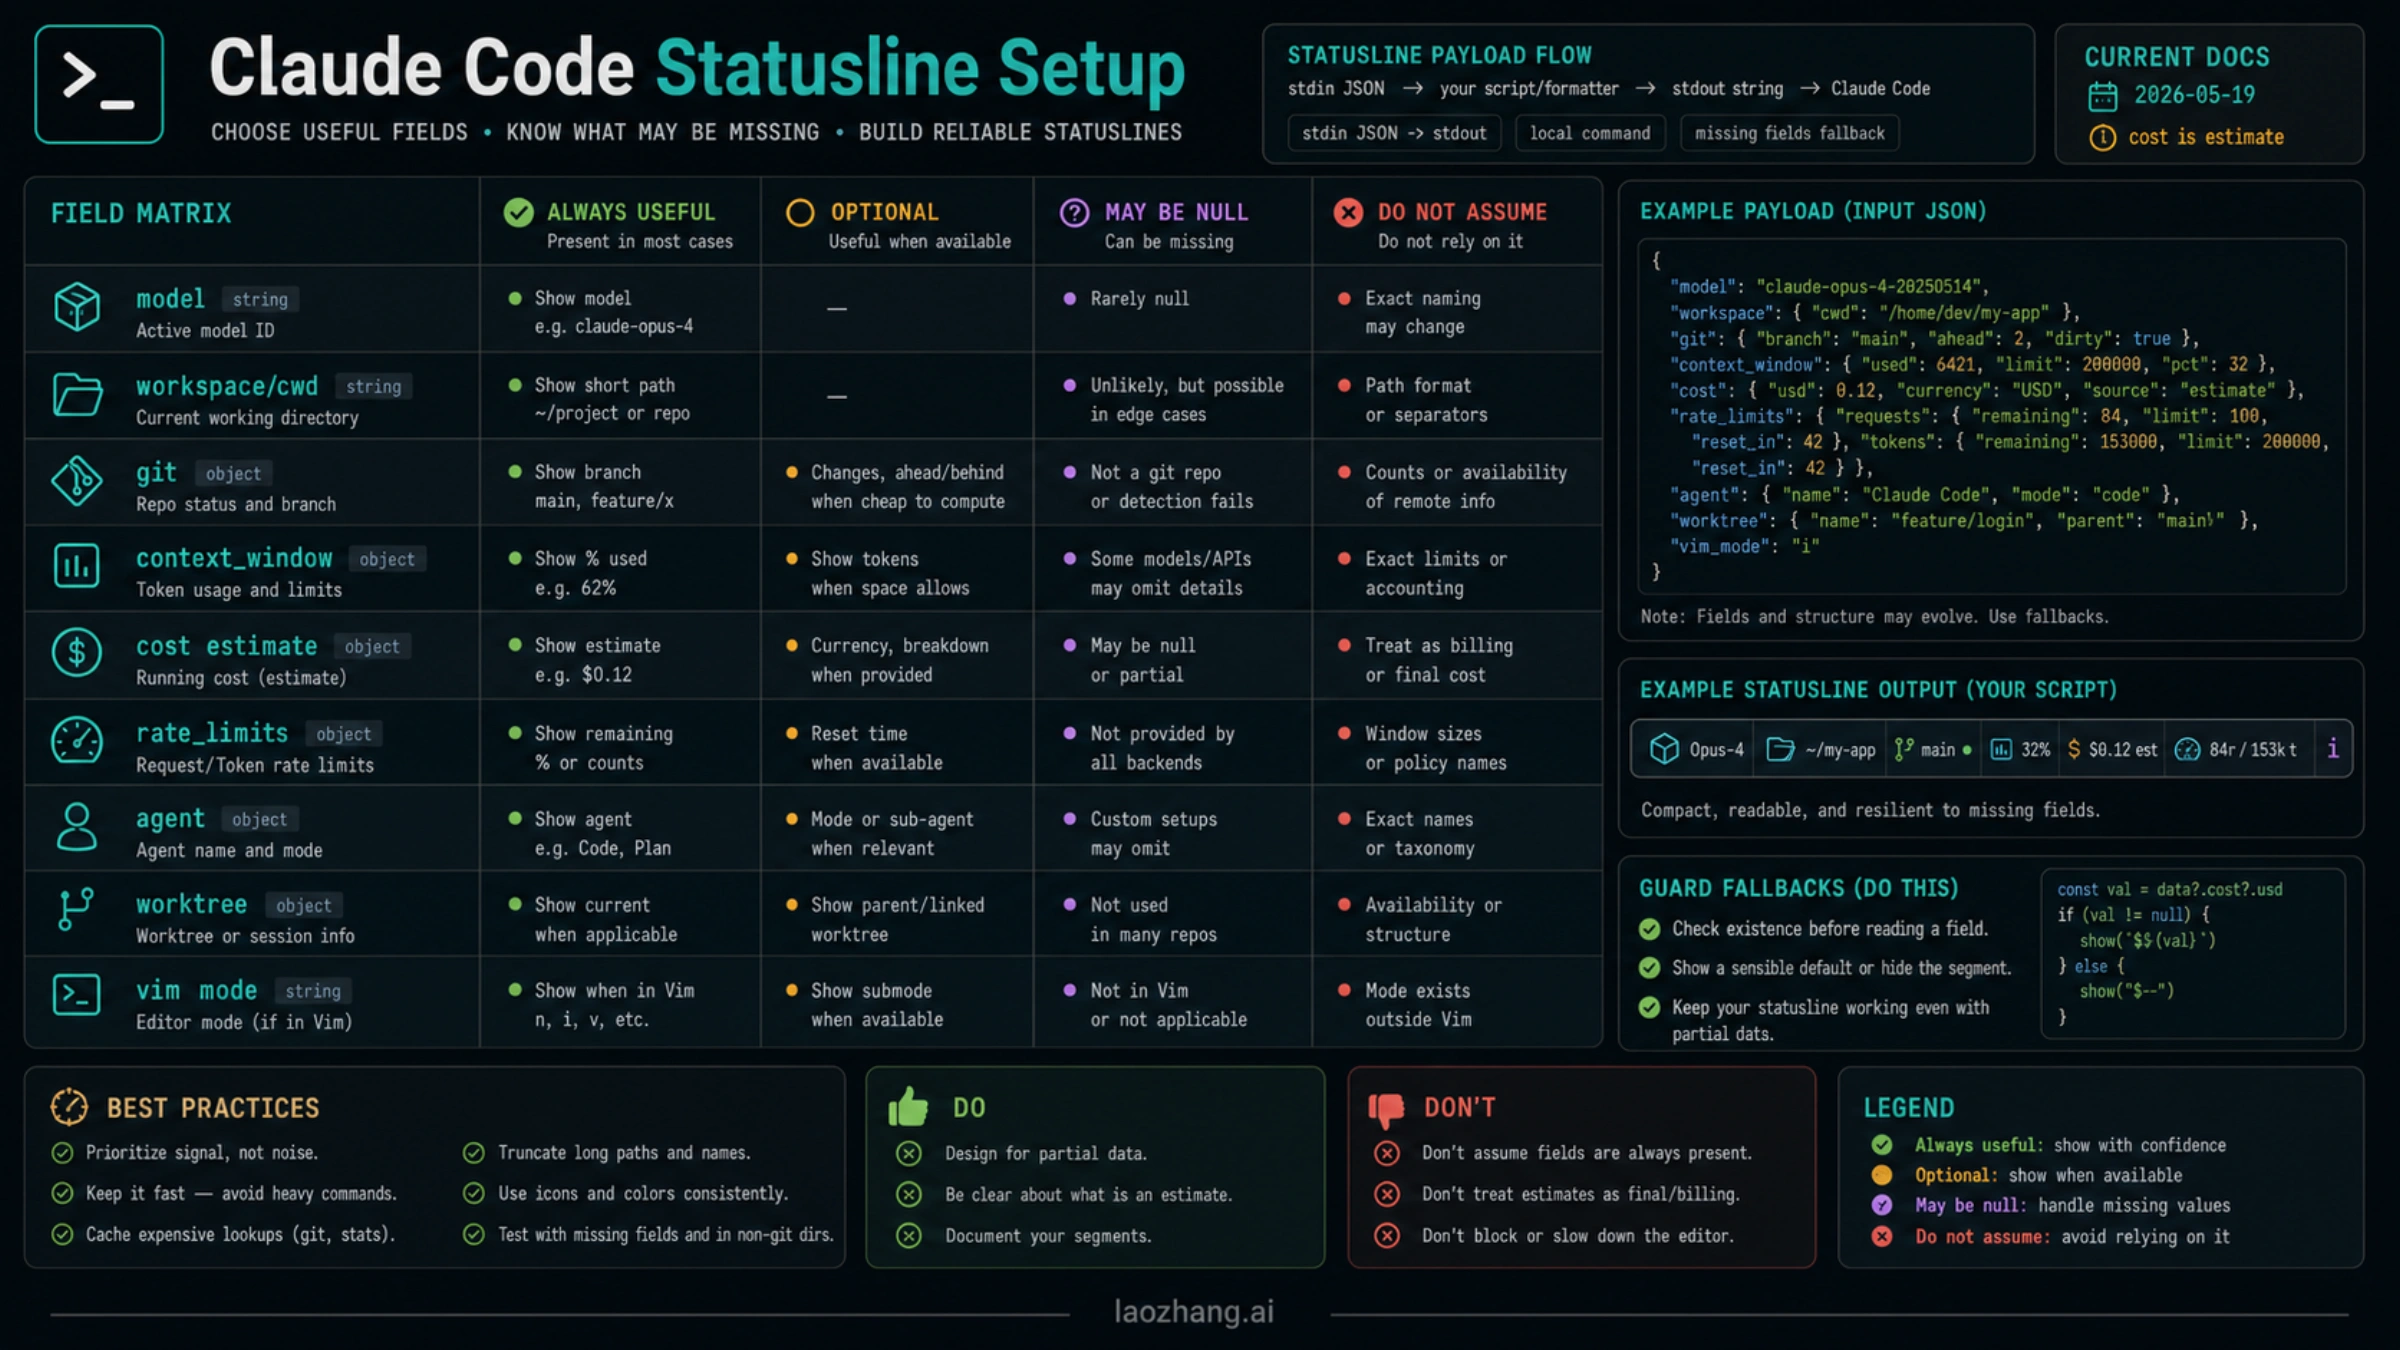This screenshot has height=1350, width=2400.
Task: Click the FIELD MATRIX heading
Action: [x=141, y=213]
